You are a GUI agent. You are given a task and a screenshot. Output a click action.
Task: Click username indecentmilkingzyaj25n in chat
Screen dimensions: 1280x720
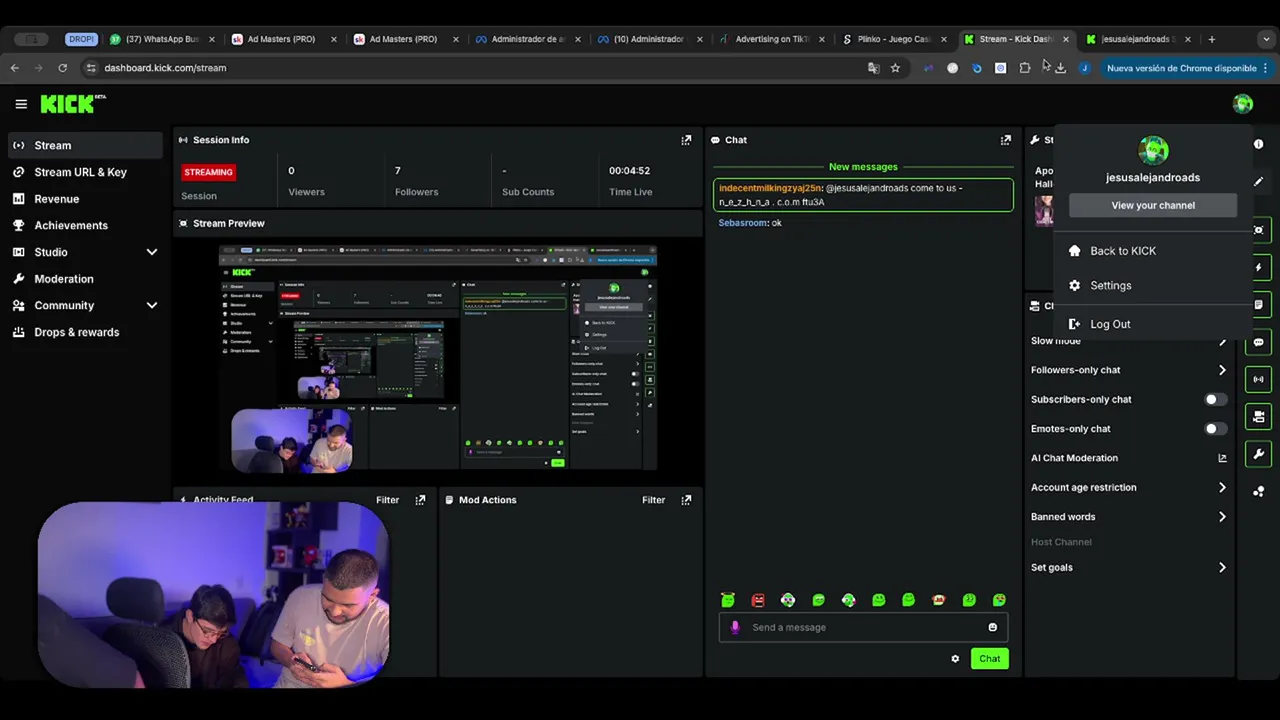770,188
